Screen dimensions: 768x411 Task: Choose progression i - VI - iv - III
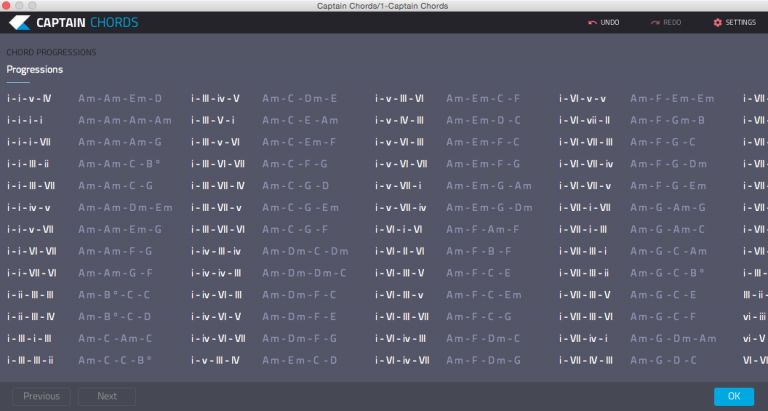point(401,338)
